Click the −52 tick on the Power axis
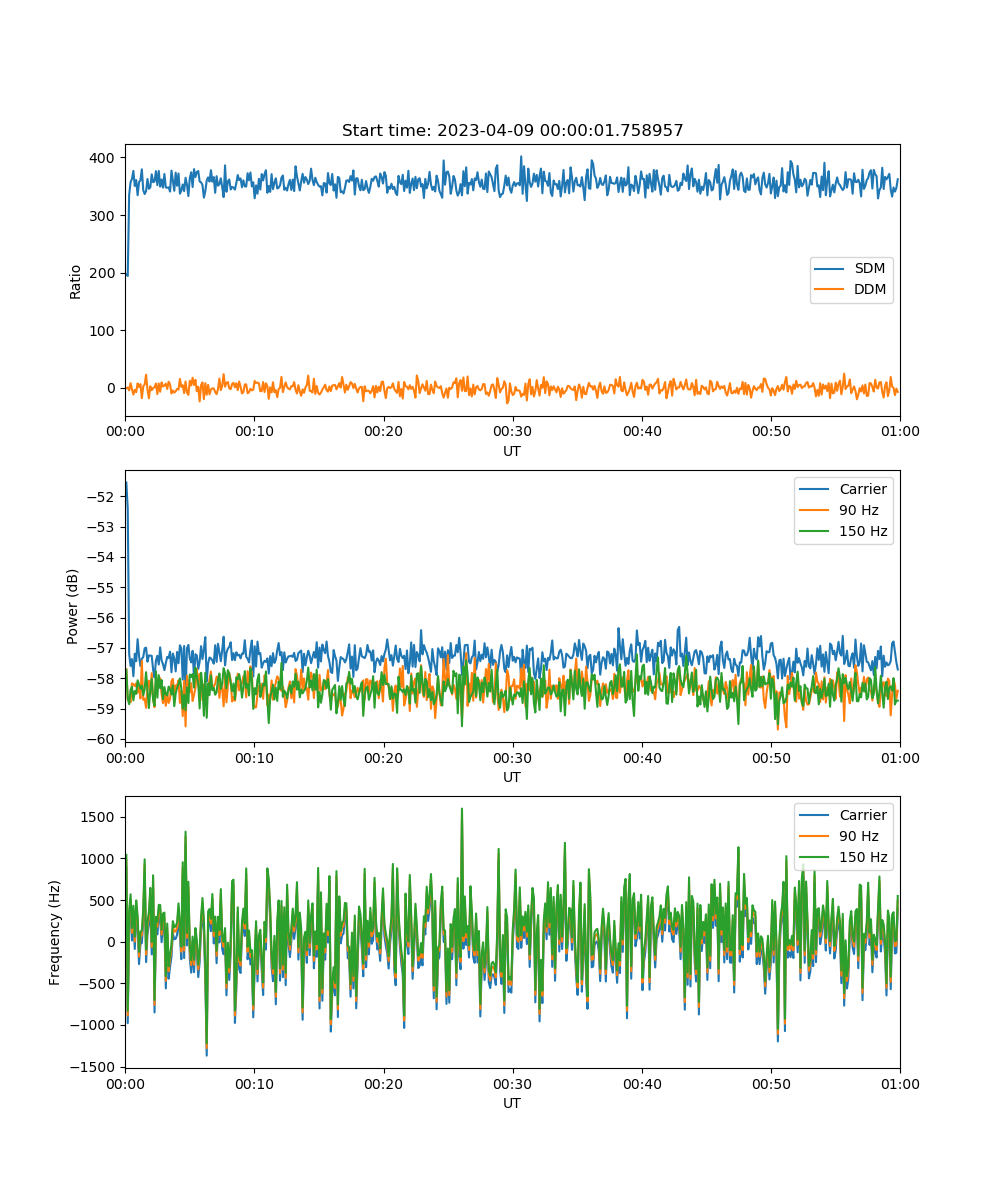1000x1200 pixels. 102,496
